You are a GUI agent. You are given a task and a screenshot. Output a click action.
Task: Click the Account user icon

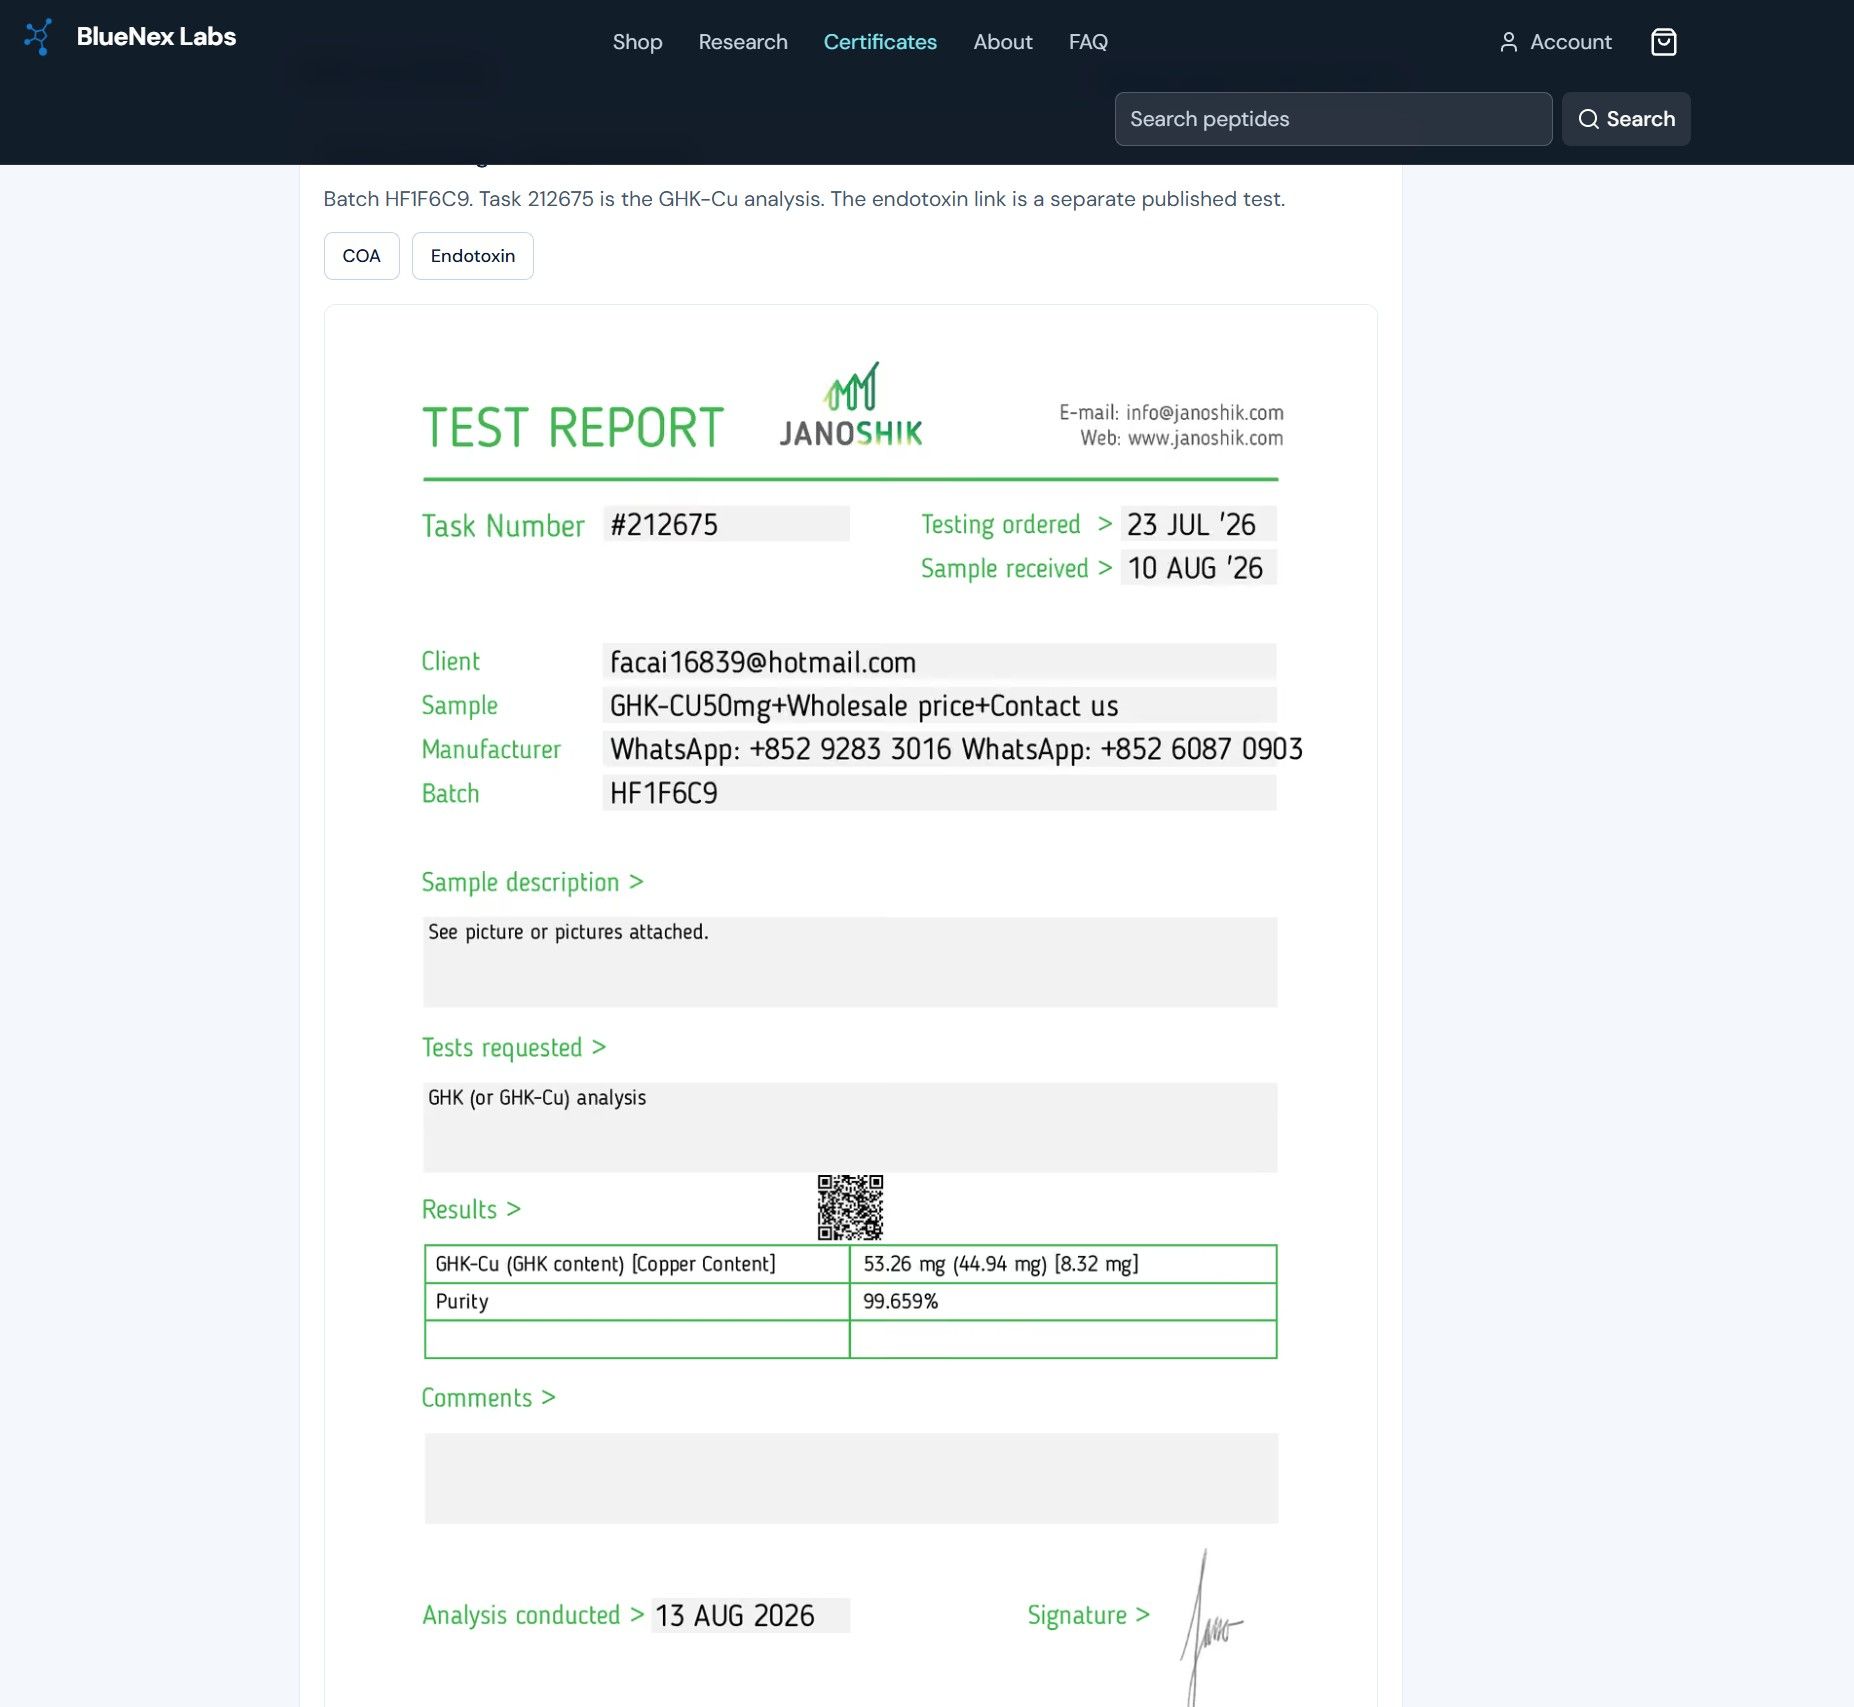[x=1508, y=42]
